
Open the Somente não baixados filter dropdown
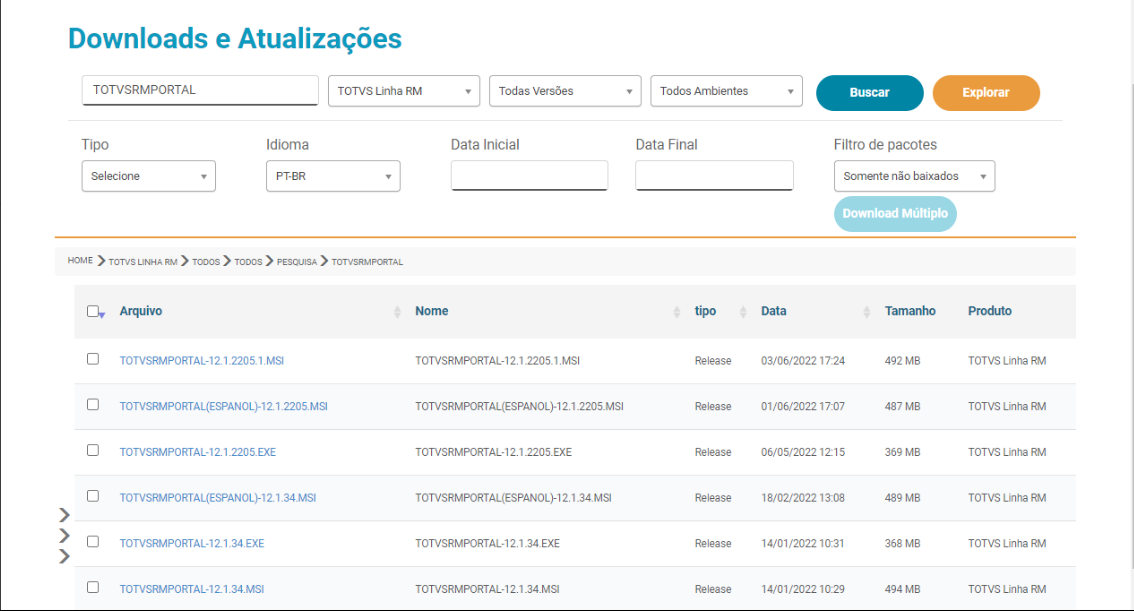click(914, 176)
